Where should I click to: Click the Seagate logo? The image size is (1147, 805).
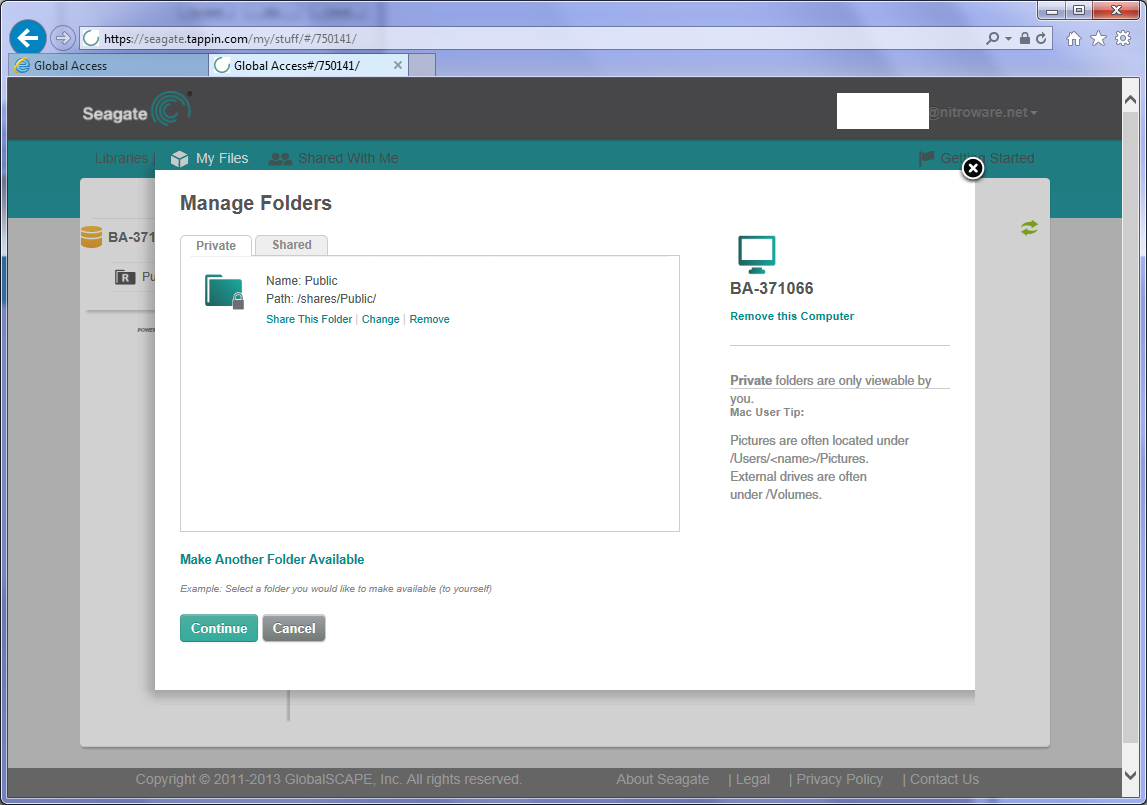137,110
